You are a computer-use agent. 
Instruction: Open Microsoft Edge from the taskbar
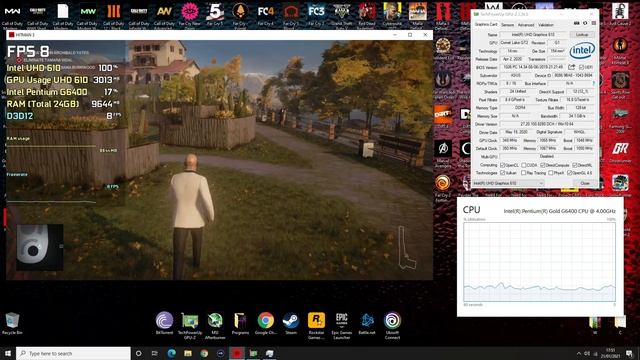pyautogui.click(x=171, y=353)
